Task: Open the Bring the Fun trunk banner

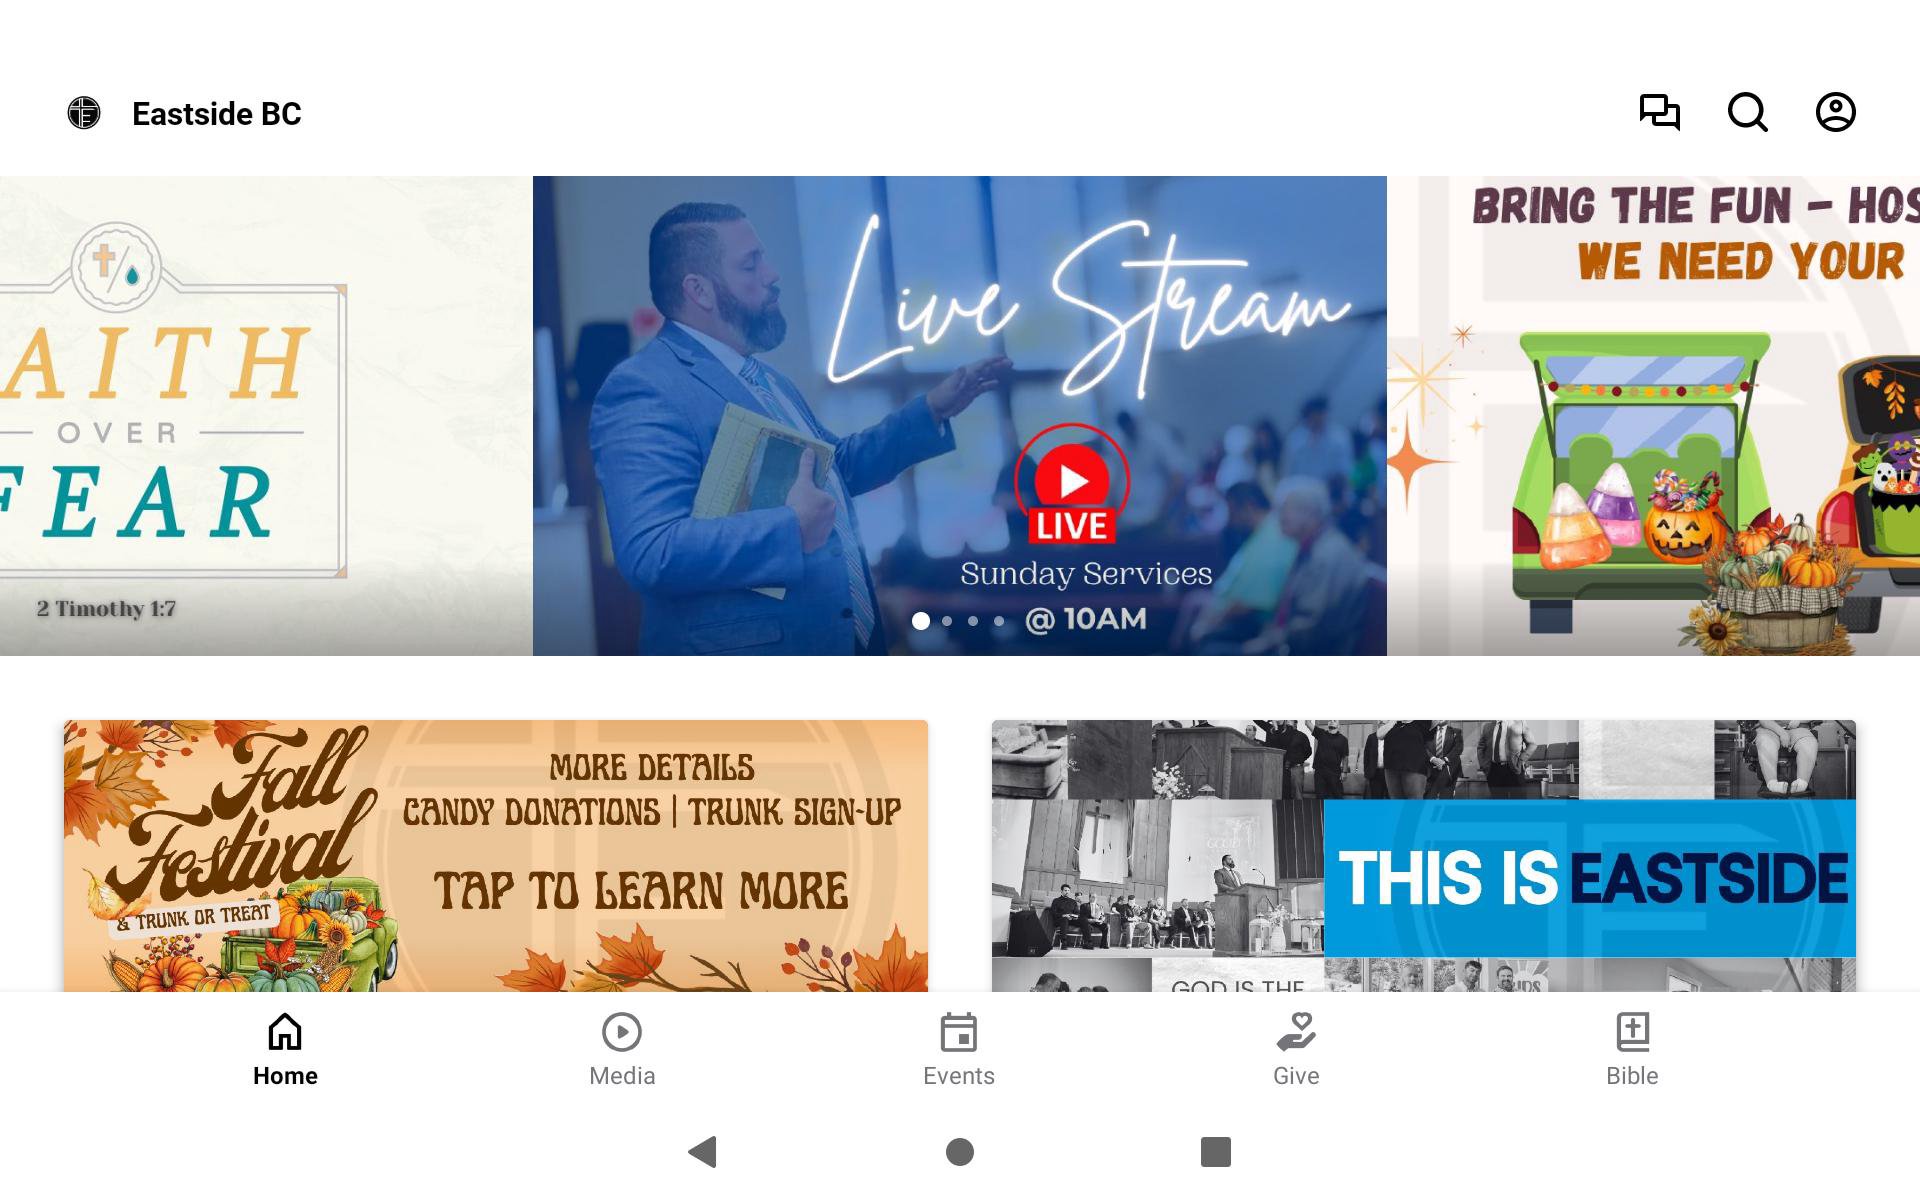Action: (x=1653, y=416)
